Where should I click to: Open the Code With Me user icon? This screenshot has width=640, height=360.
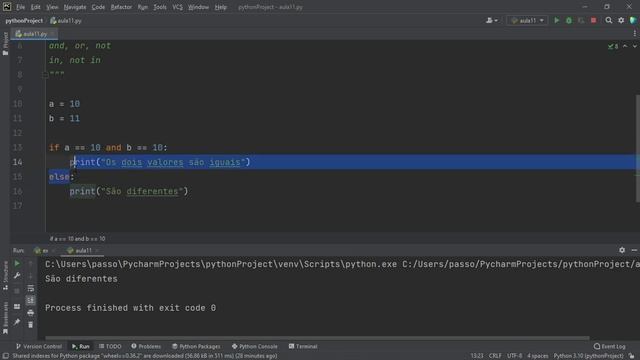tap(491, 20)
